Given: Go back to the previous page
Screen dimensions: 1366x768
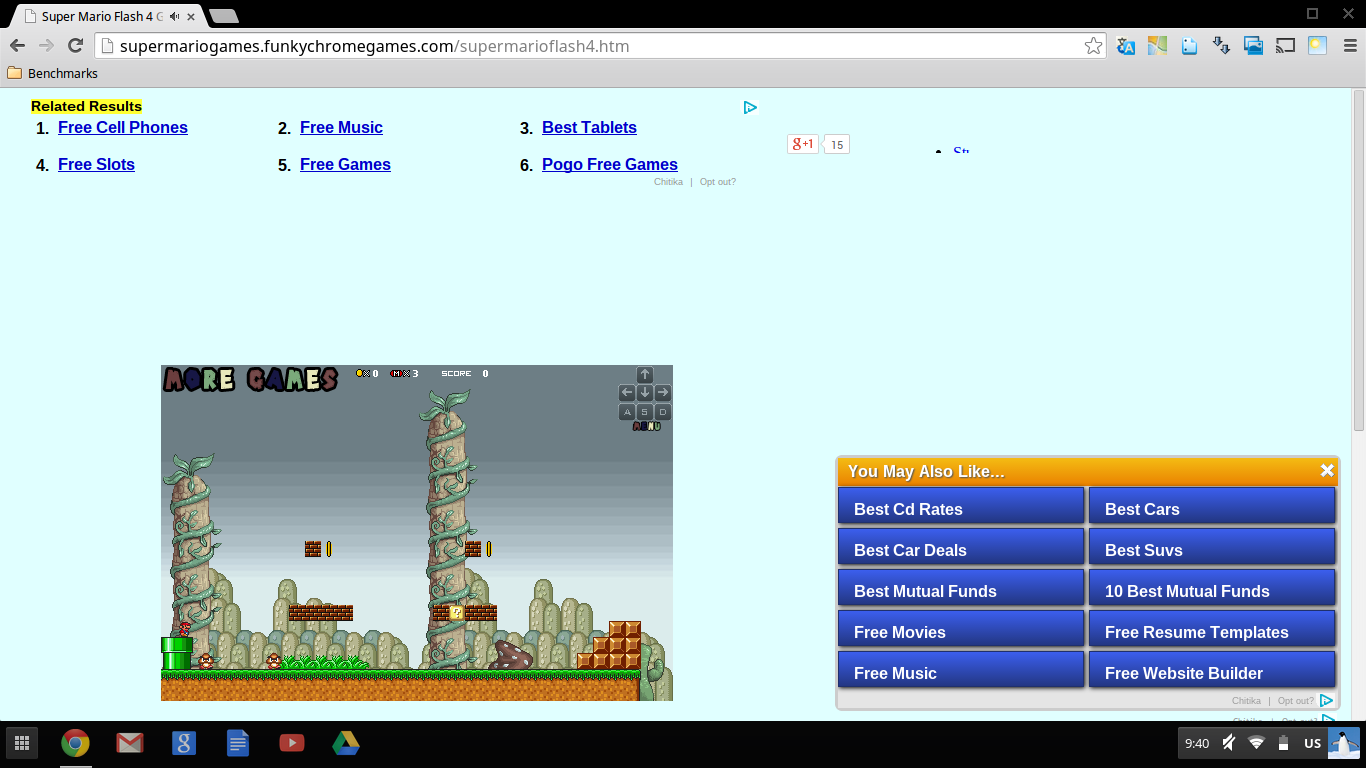Looking at the screenshot, I should (17, 46).
